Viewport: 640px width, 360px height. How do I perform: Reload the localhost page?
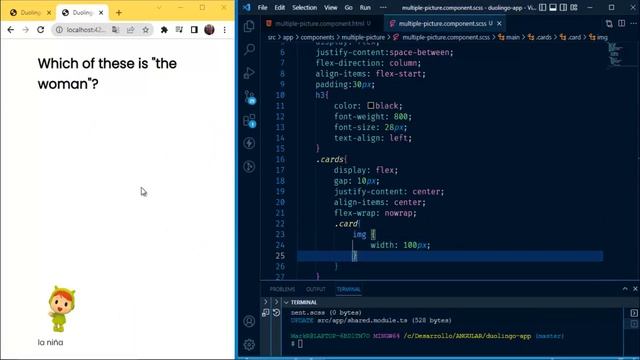[x=40, y=30]
